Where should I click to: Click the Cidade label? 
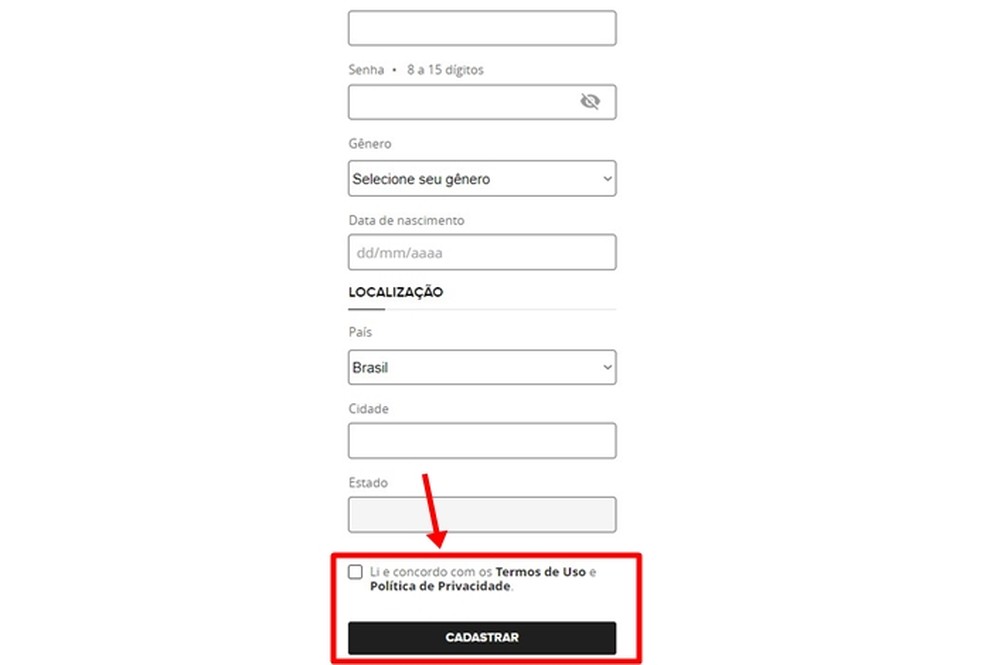(x=368, y=408)
